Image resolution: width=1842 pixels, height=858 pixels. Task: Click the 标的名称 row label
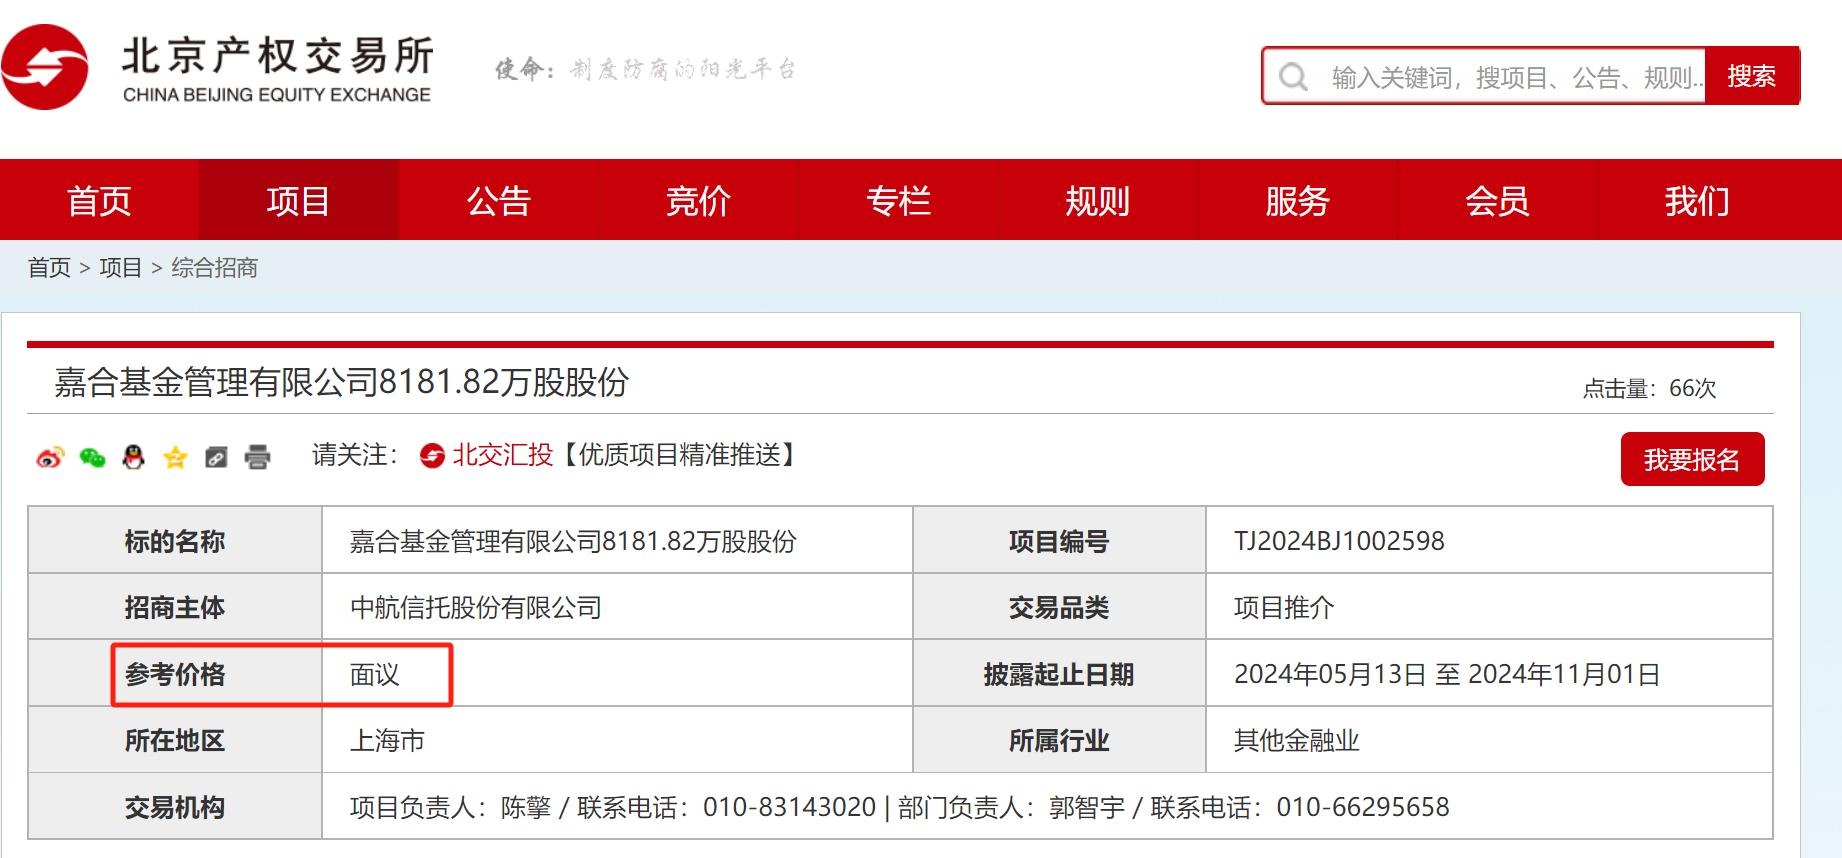click(x=175, y=541)
